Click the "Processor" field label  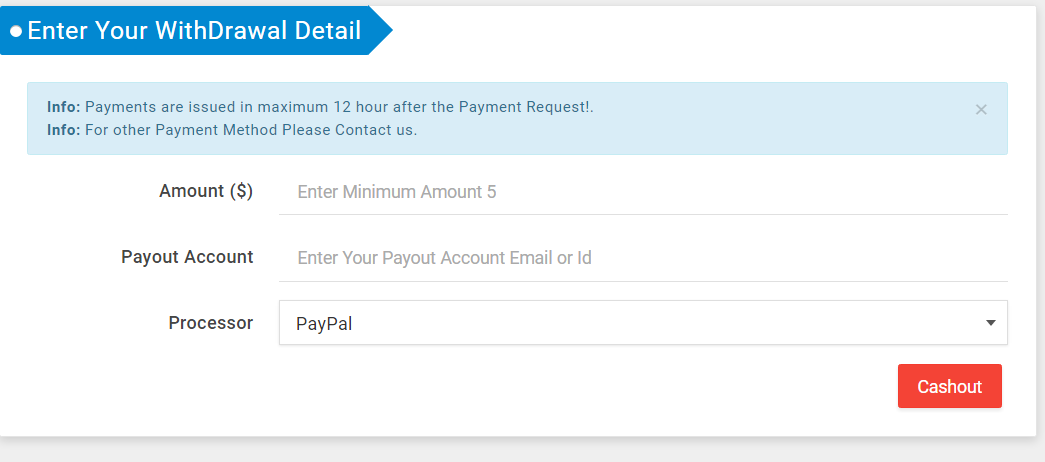click(x=210, y=323)
